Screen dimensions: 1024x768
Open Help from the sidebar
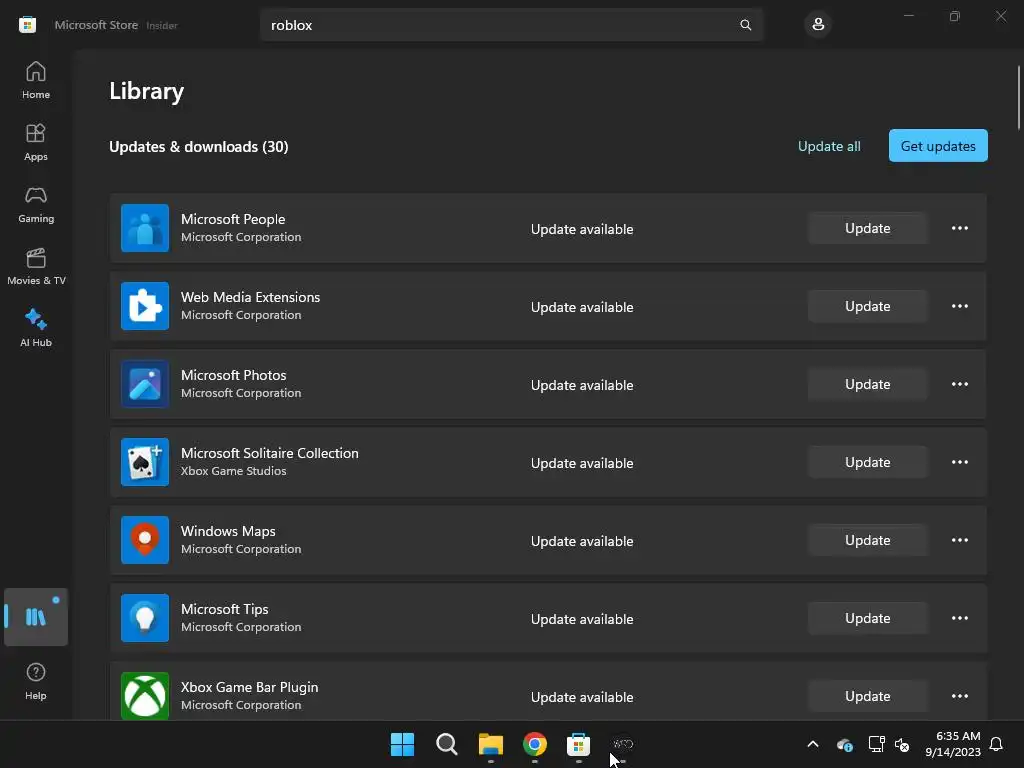click(x=36, y=681)
